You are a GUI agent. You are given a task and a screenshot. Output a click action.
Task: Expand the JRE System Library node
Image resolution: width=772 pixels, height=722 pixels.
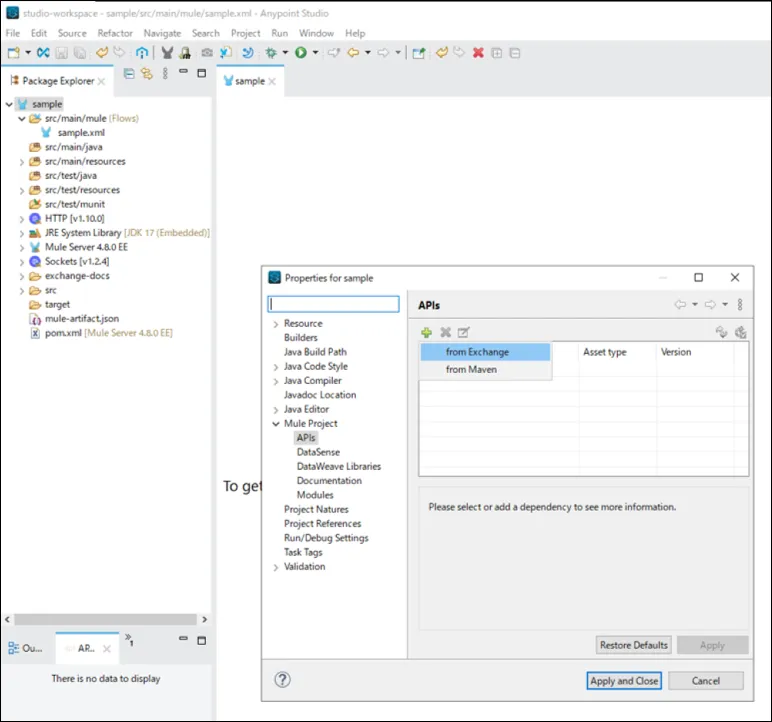(x=22, y=233)
